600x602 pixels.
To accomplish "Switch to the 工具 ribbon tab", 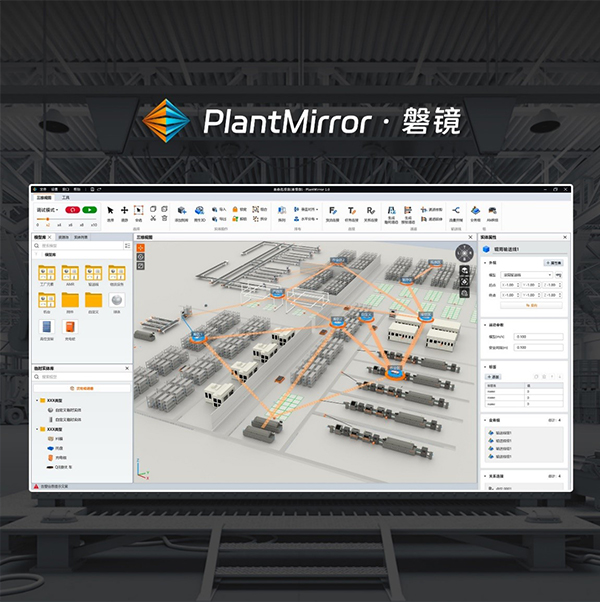I will coord(66,197).
